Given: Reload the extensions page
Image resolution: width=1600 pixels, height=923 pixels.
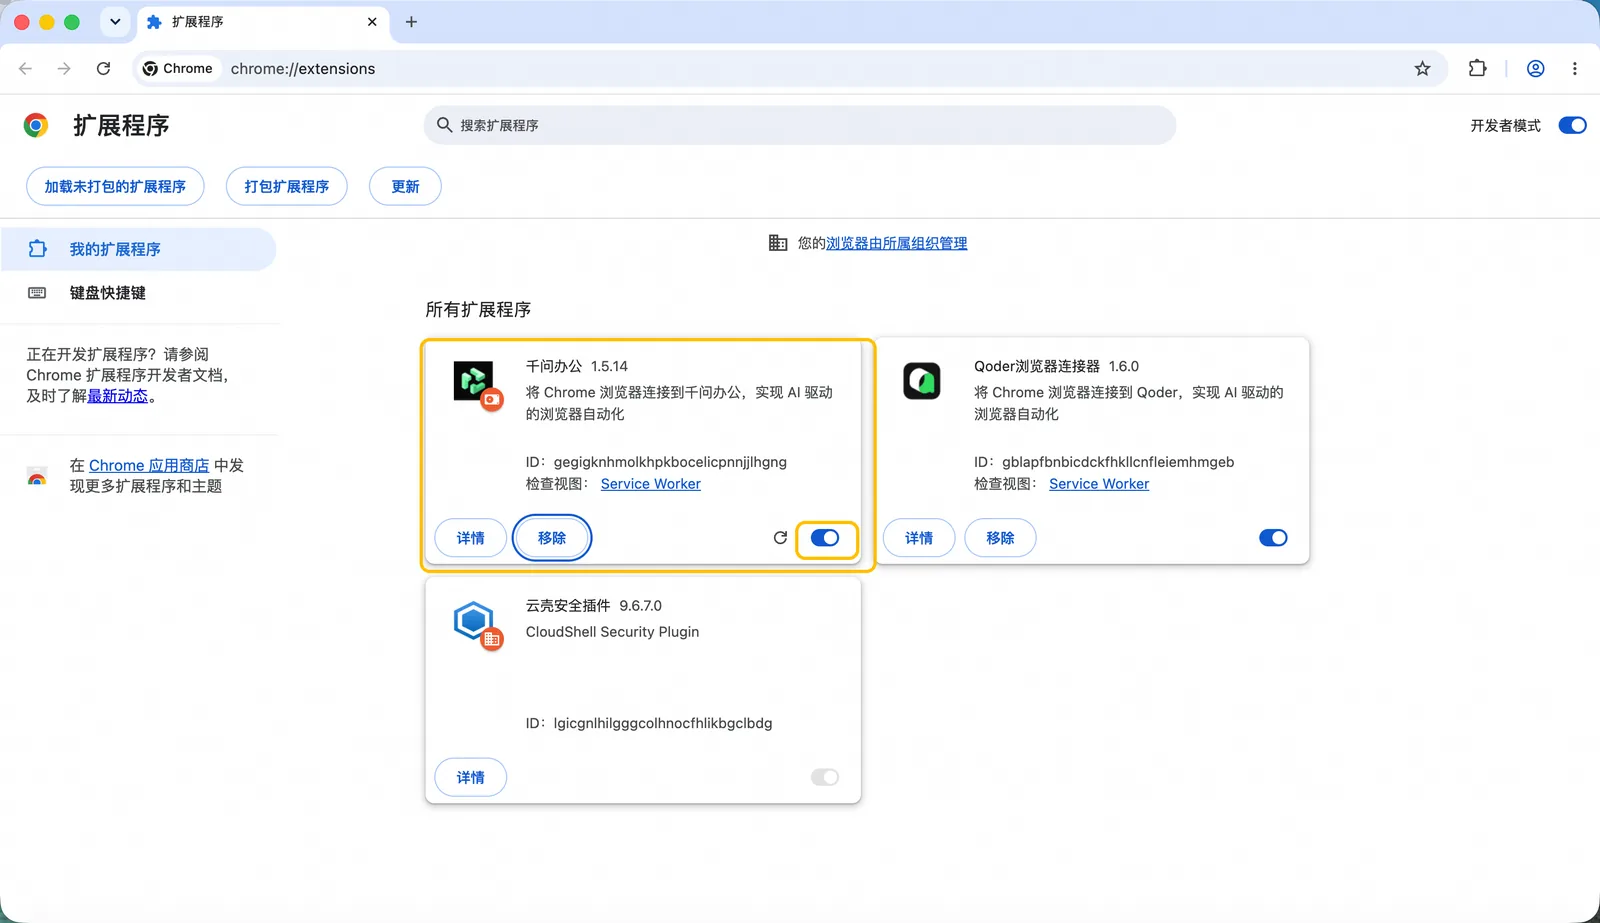Looking at the screenshot, I should (x=103, y=69).
